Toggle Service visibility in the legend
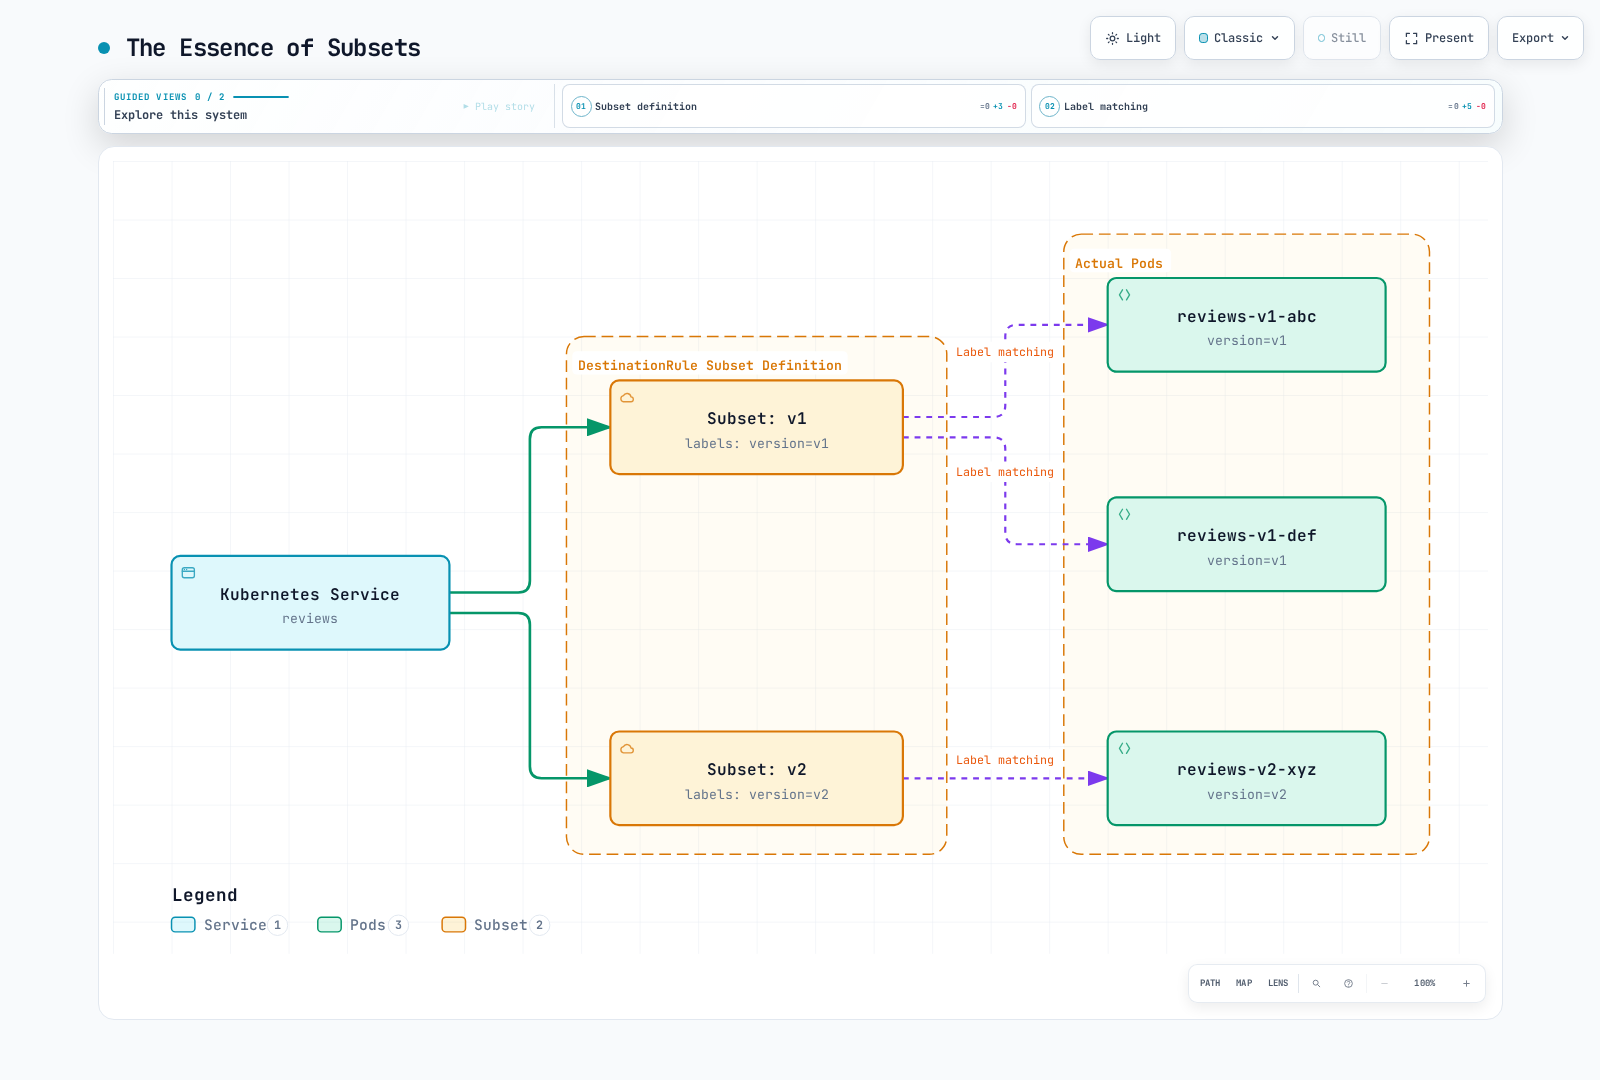 [229, 925]
